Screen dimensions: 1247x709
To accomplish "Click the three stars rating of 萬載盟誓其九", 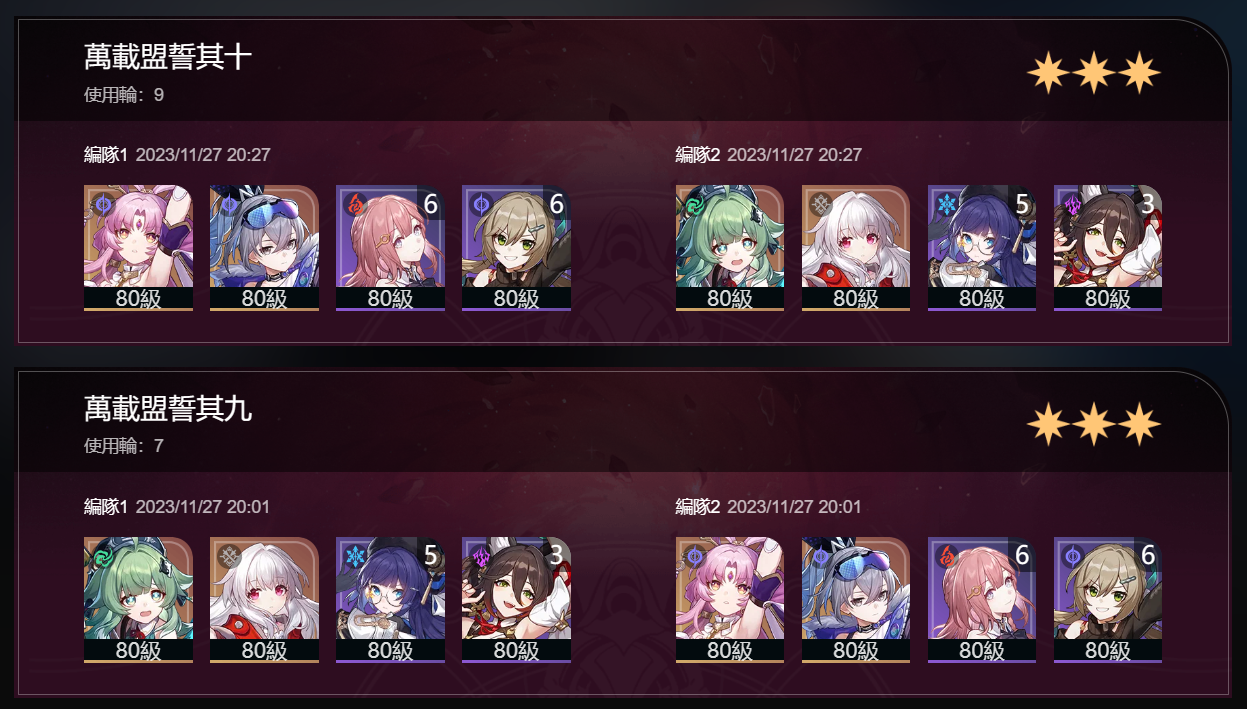I will pyautogui.click(x=1094, y=425).
